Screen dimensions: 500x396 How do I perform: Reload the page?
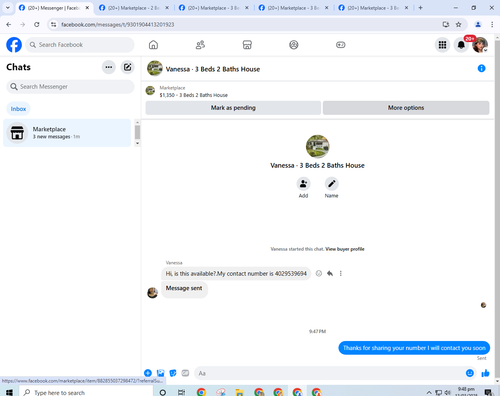(37, 24)
